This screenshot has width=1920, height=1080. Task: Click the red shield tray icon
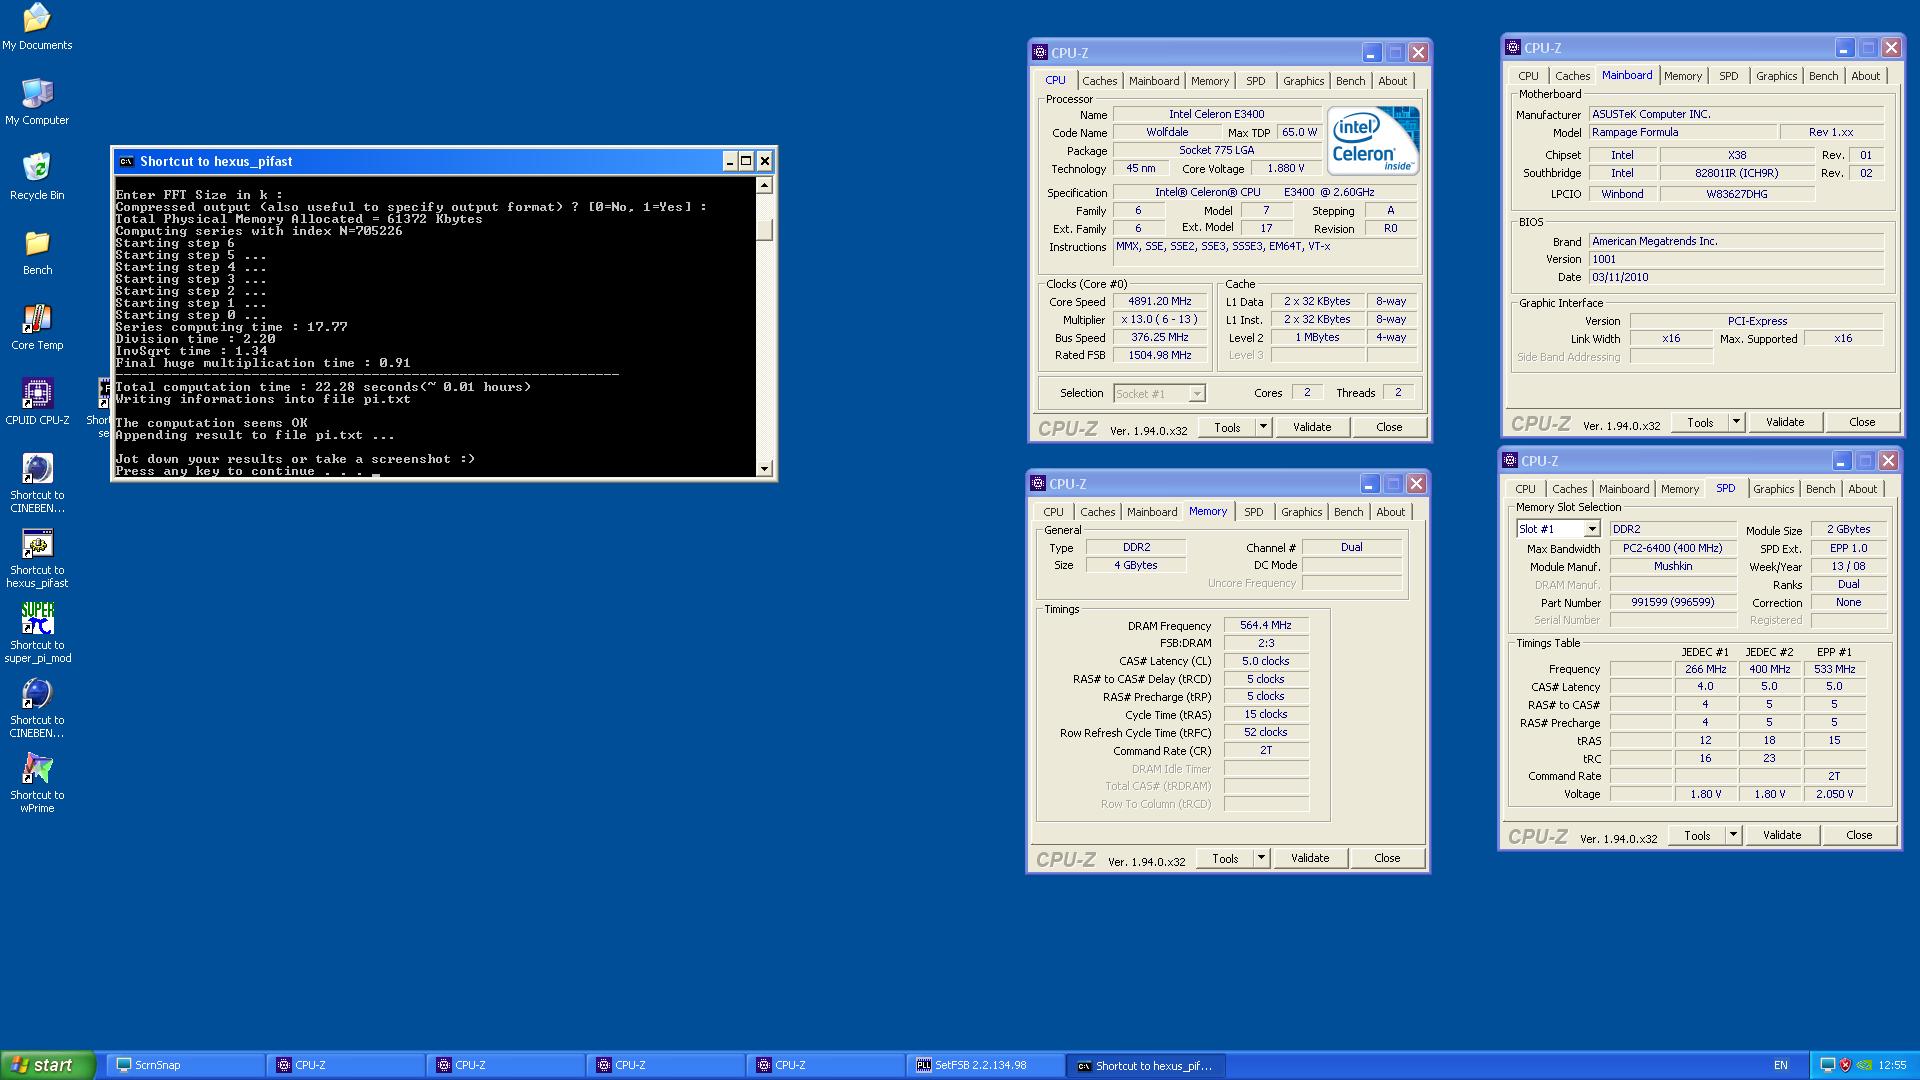[1846, 1065]
